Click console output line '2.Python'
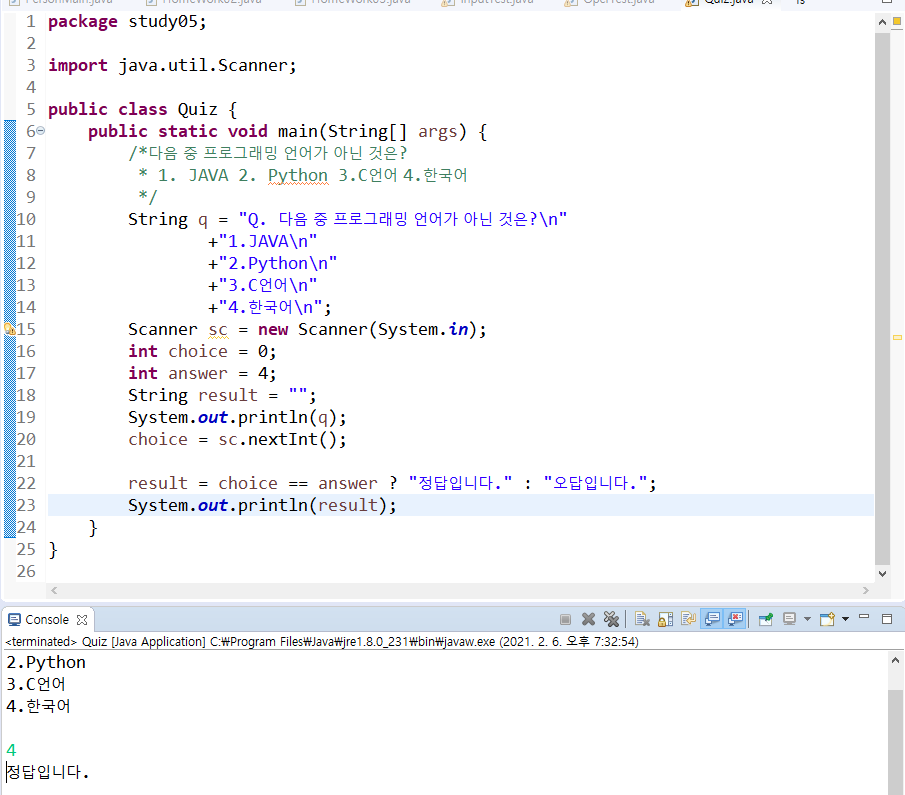 click(46, 662)
